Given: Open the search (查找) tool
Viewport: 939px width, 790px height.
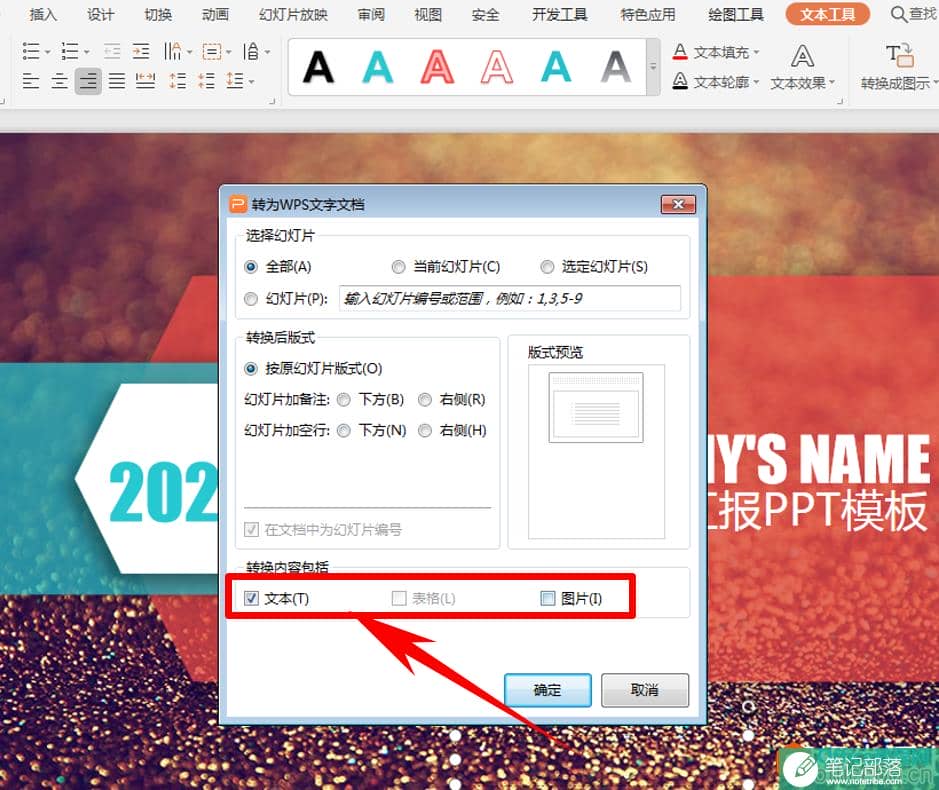Looking at the screenshot, I should click(914, 14).
